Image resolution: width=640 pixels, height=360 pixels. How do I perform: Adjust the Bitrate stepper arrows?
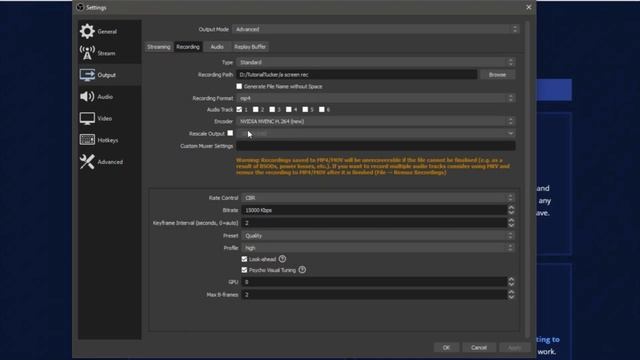pos(511,210)
